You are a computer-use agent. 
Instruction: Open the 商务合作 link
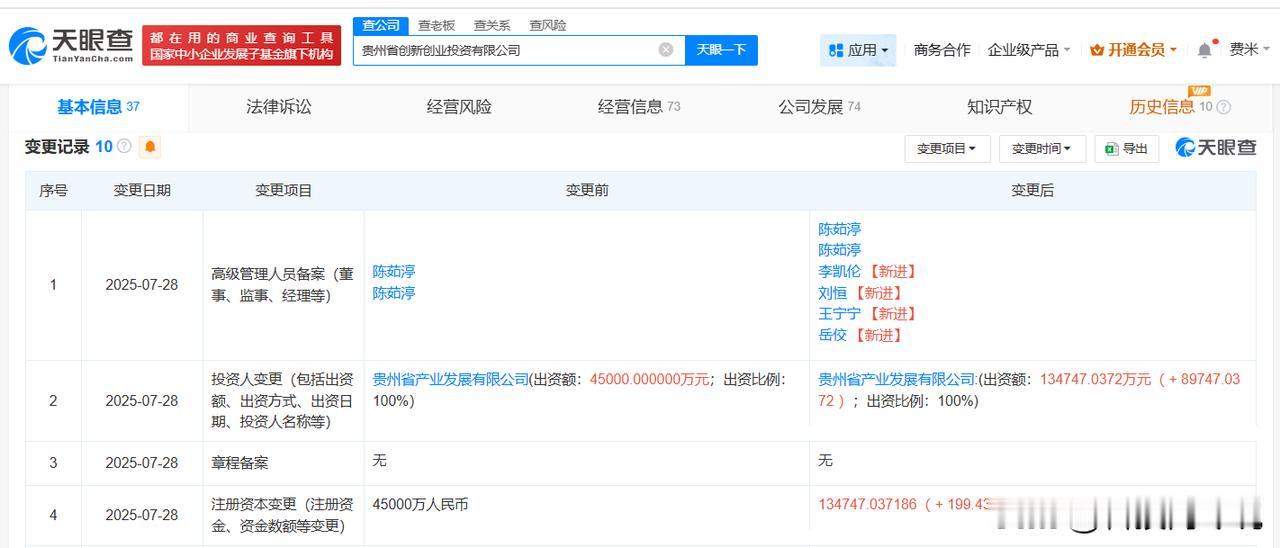point(942,50)
